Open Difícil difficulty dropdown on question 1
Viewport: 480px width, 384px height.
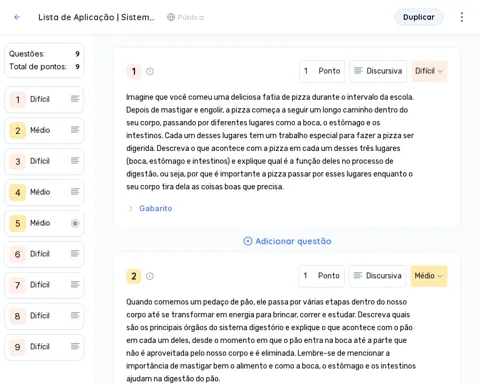pos(429,71)
